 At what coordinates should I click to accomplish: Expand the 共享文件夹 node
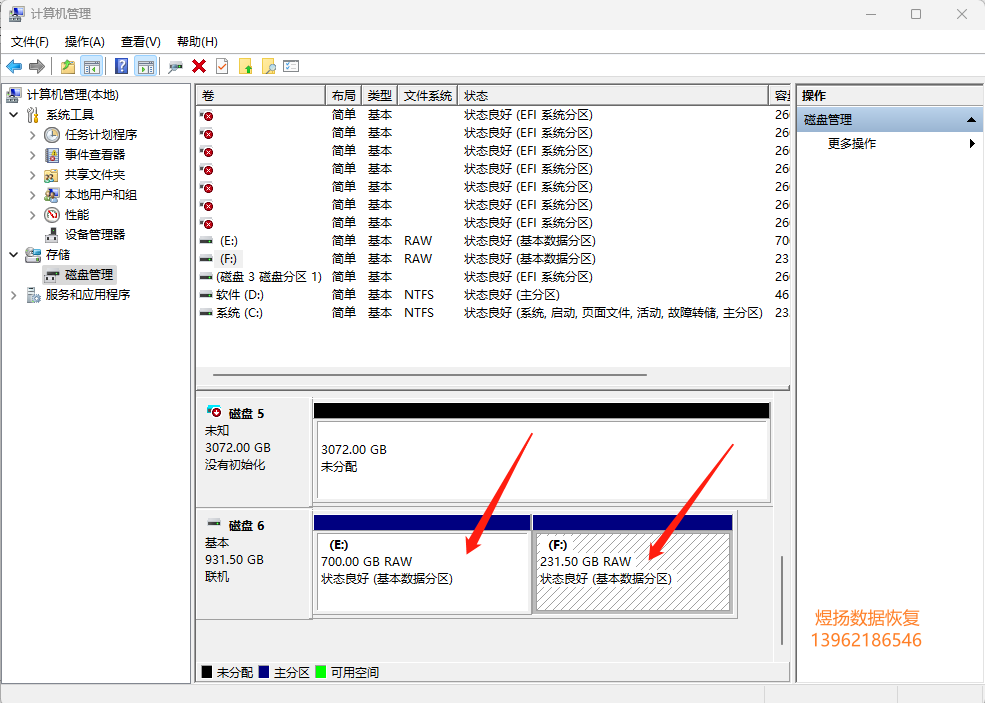(x=33, y=175)
